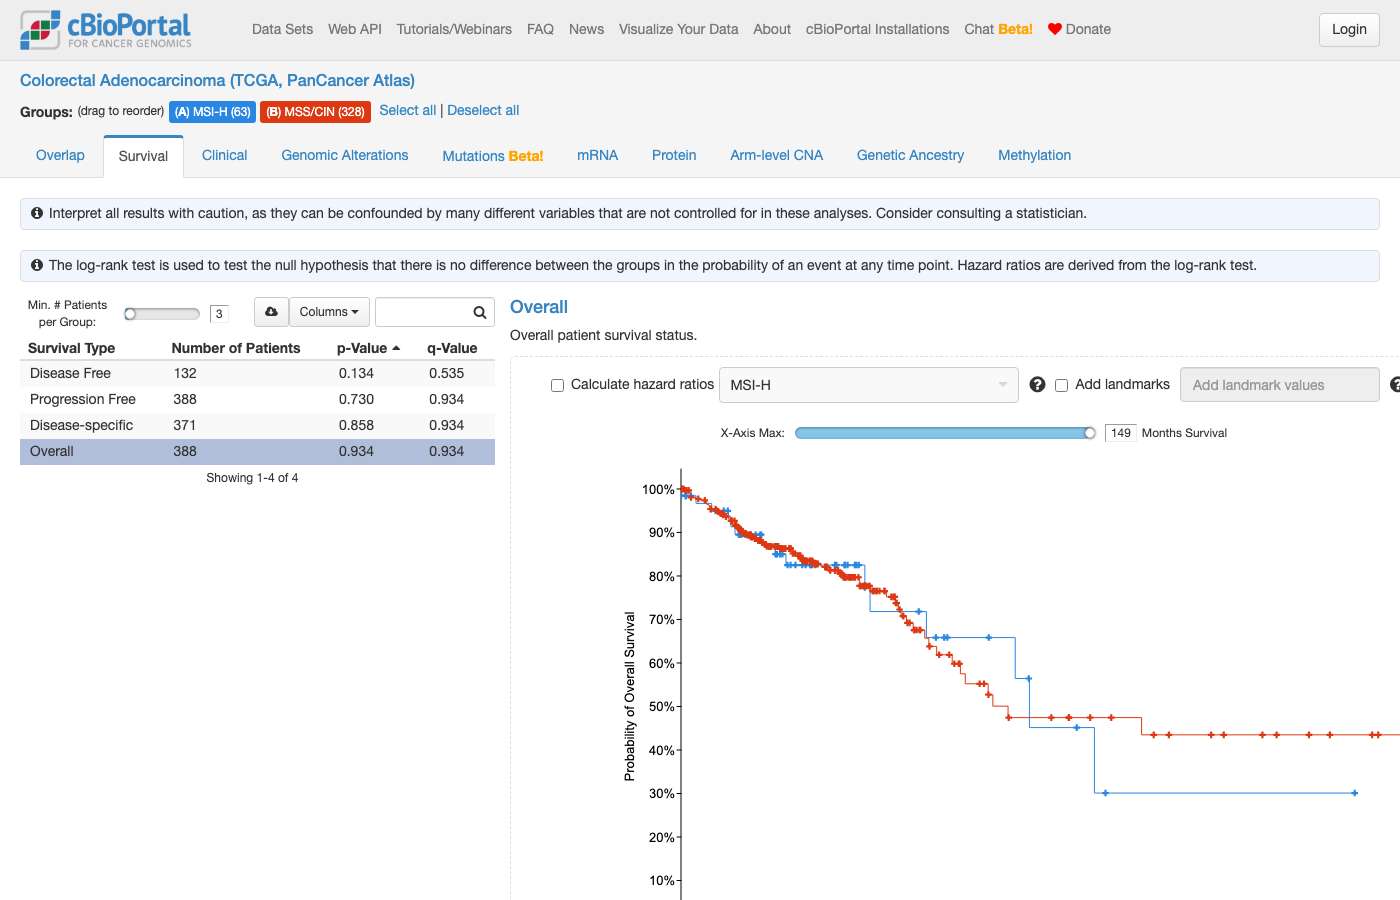Click the Select all link
Screen dimensions: 1400x900
407,110
